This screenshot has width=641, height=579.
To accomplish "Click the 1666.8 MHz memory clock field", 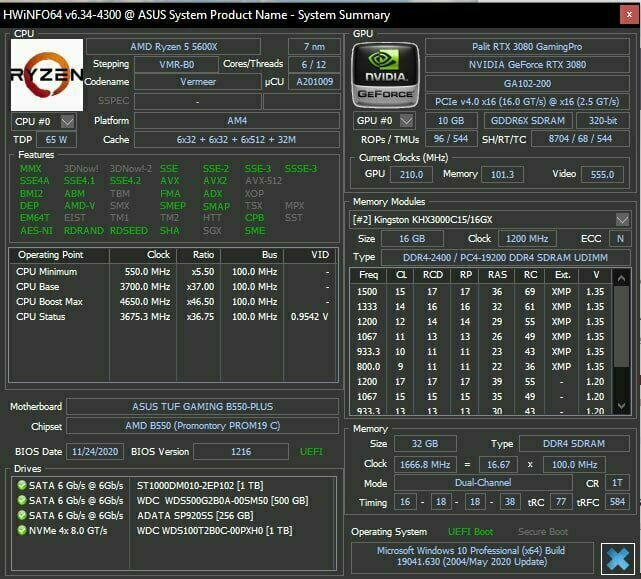I will coord(425,465).
